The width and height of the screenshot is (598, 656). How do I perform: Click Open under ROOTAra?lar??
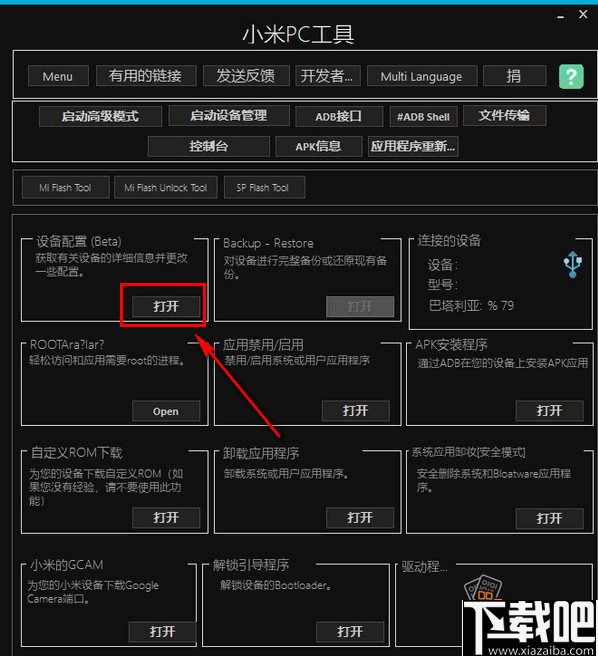pos(166,411)
